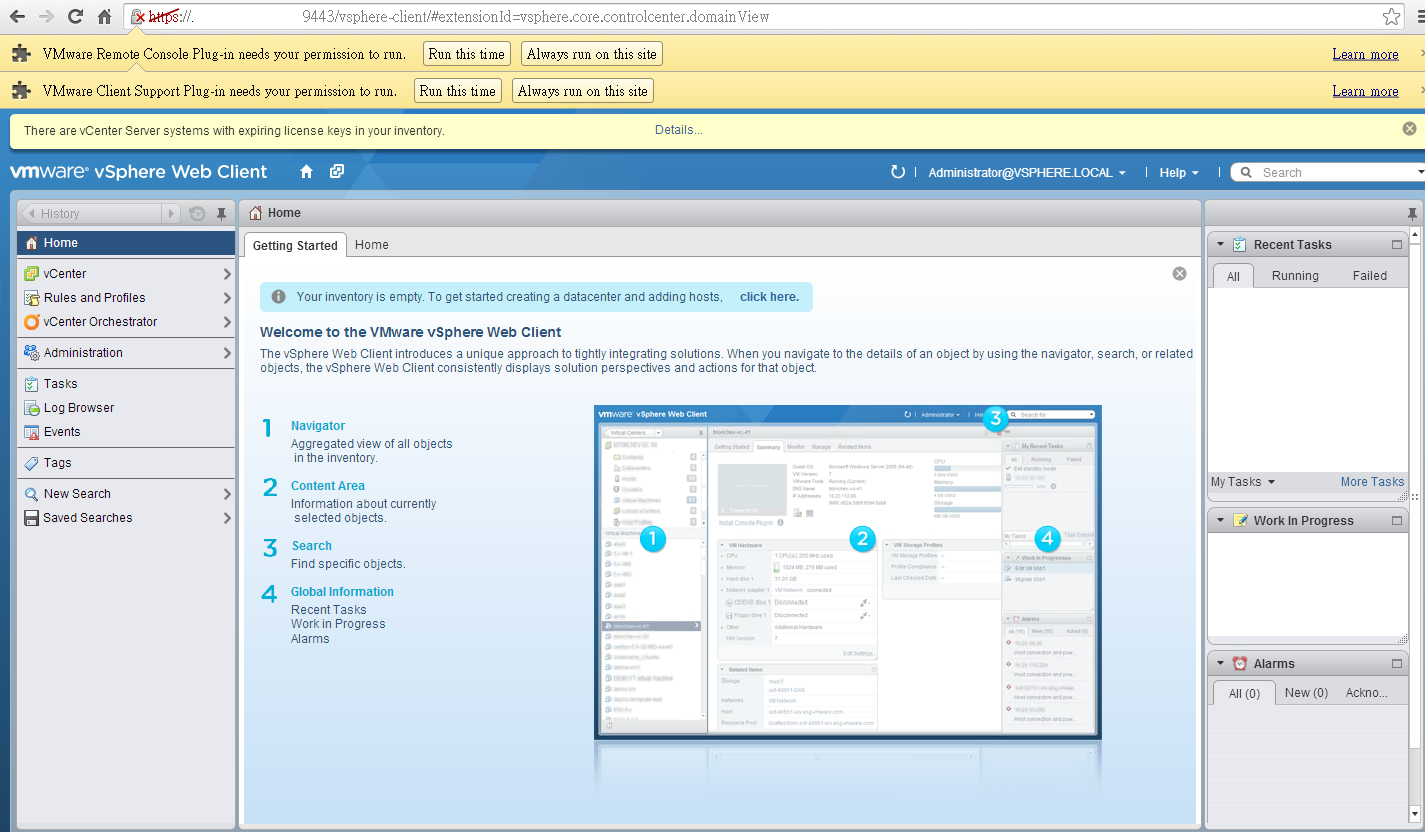This screenshot has height=832, width=1425.
Task: Dismiss the expiring license keys notification
Action: (x=1409, y=128)
